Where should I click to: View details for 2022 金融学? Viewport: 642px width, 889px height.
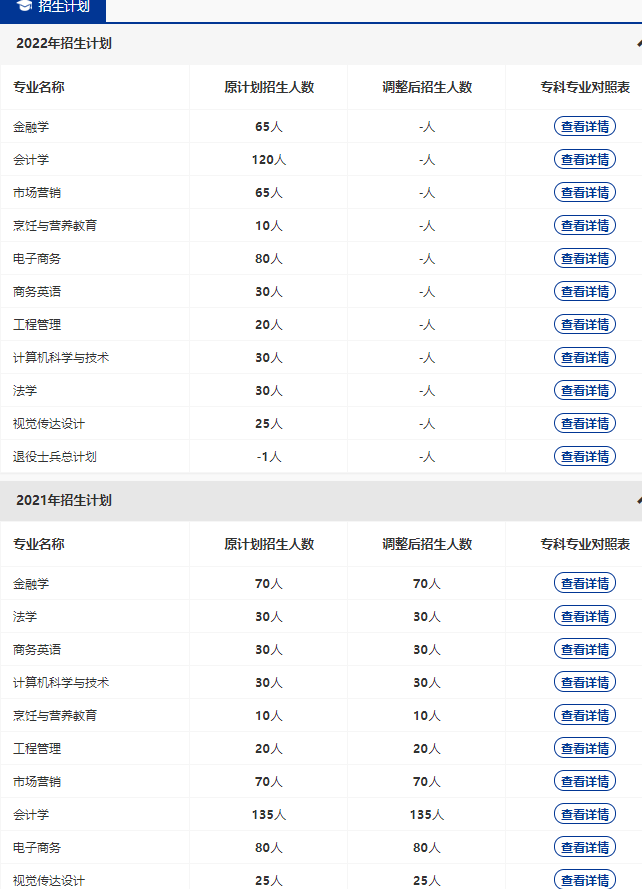[585, 126]
